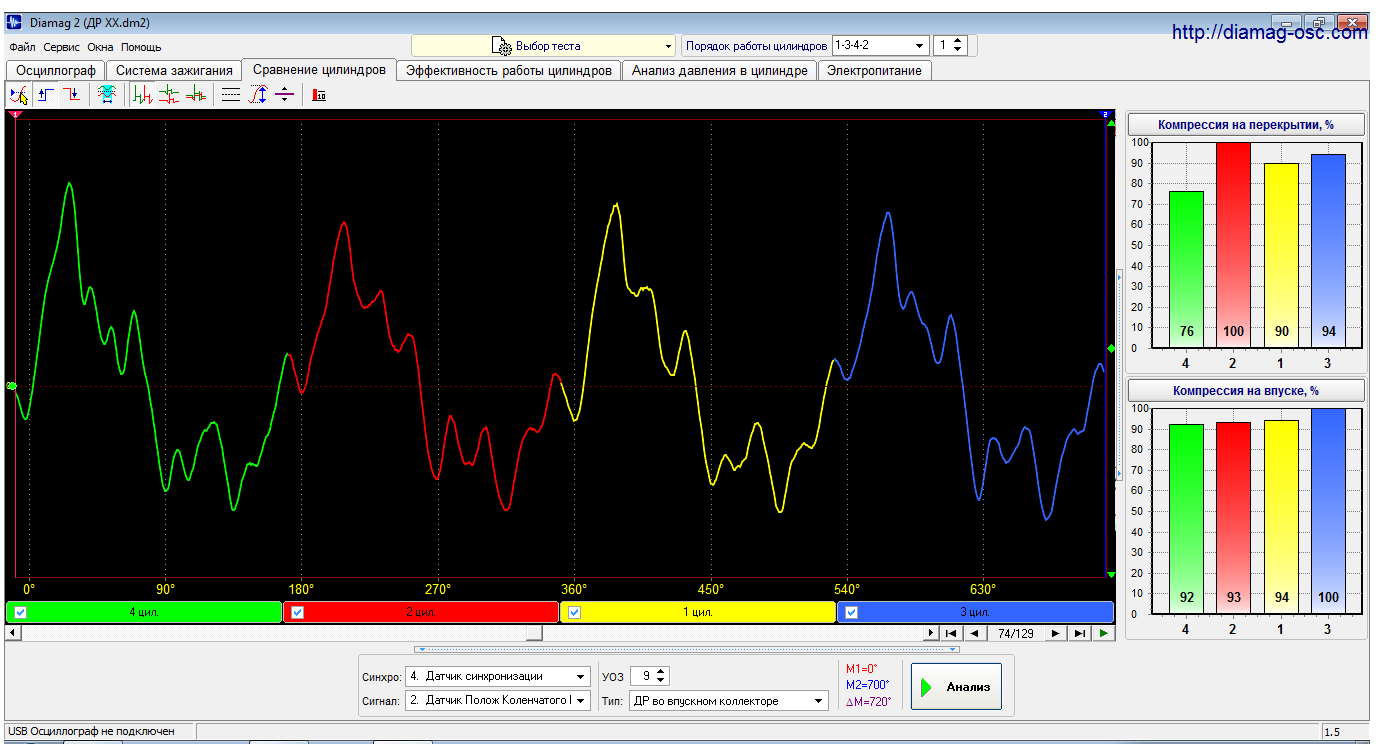Jump to first frame button
The image size is (1382, 744).
click(x=951, y=633)
